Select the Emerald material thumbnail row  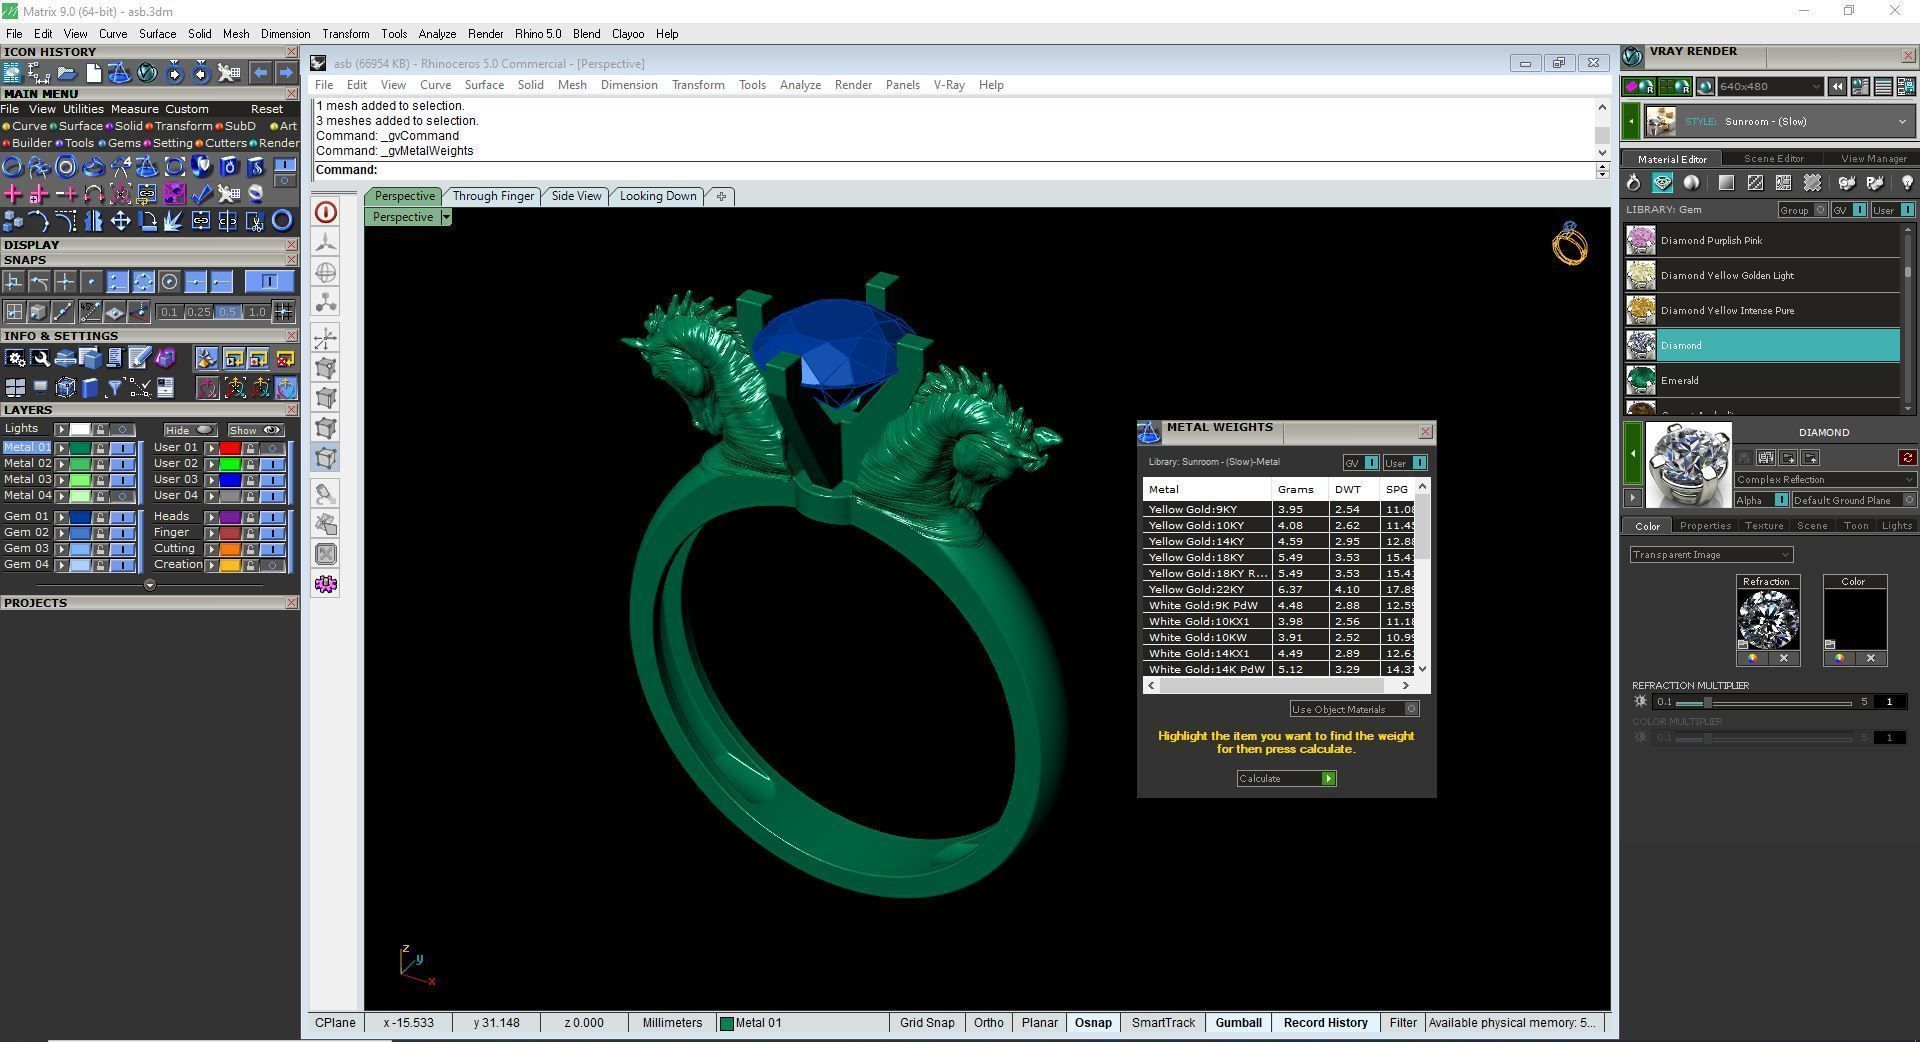tap(1762, 381)
